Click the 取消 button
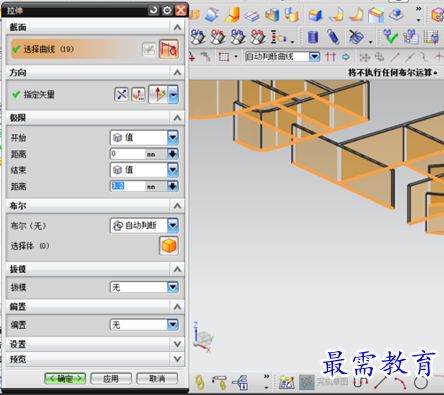444x395 pixels. tap(157, 378)
